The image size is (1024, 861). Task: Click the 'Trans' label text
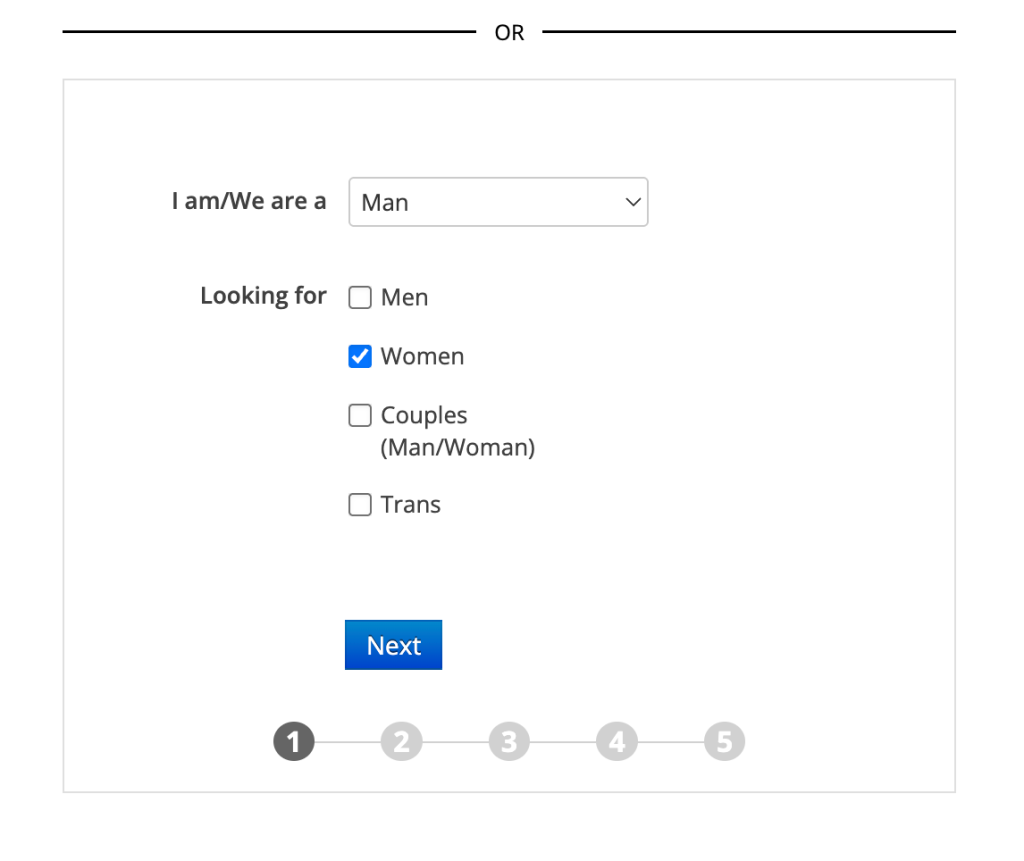410,506
